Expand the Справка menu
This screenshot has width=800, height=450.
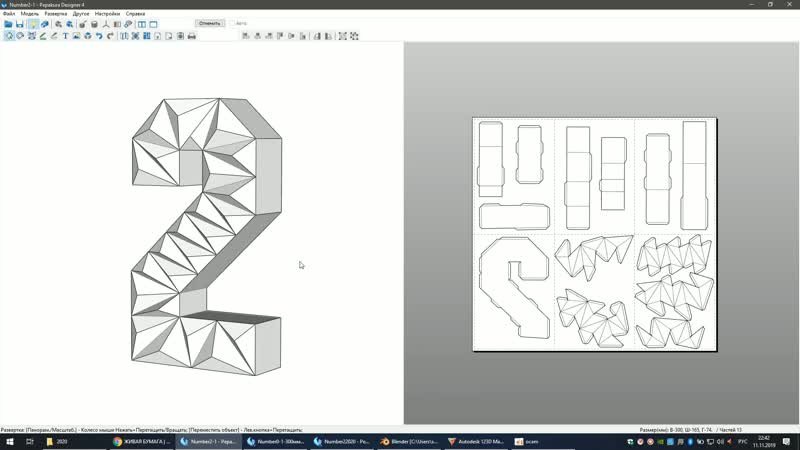pos(136,13)
